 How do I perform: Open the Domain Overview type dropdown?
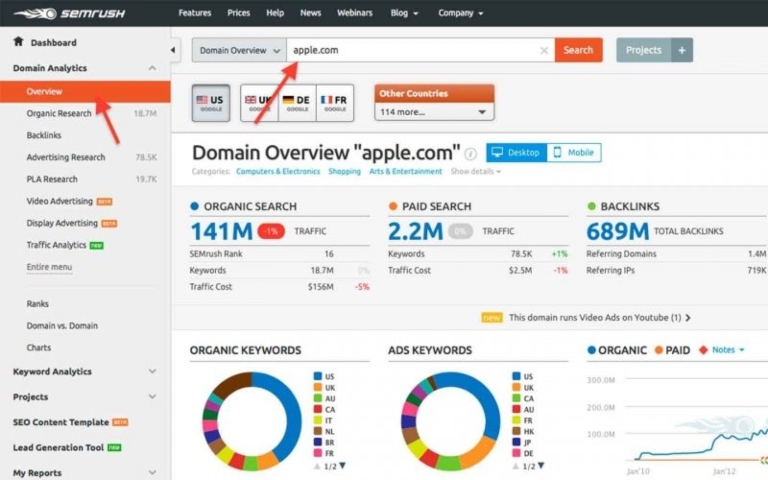tap(238, 50)
